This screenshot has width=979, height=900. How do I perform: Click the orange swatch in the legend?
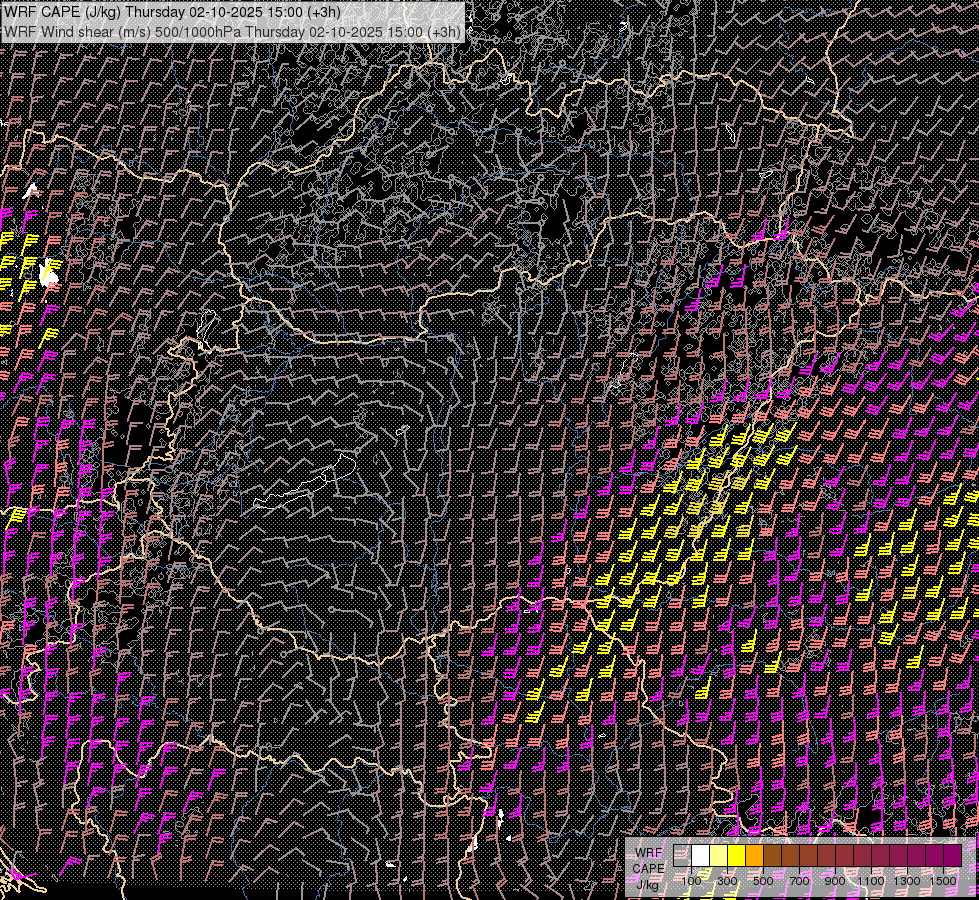coord(754,856)
